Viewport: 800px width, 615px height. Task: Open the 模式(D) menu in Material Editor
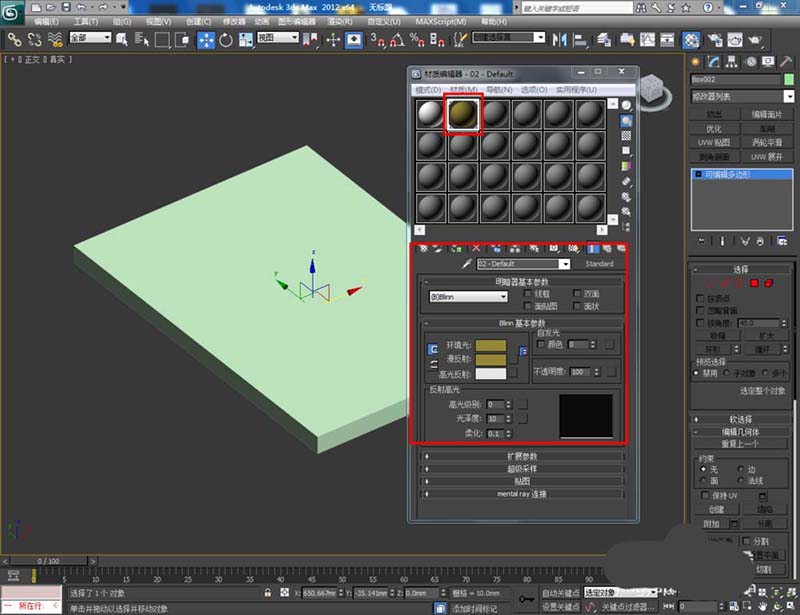[428, 90]
